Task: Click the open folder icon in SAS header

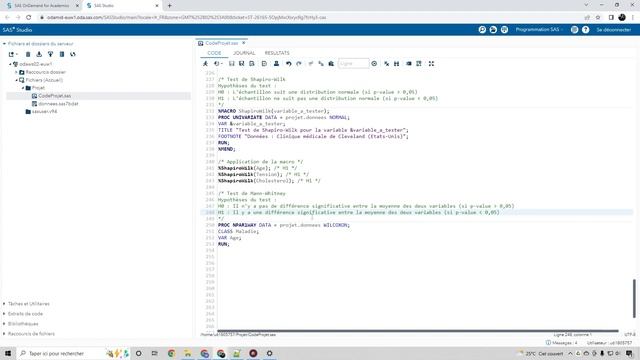Action: tap(493, 30)
